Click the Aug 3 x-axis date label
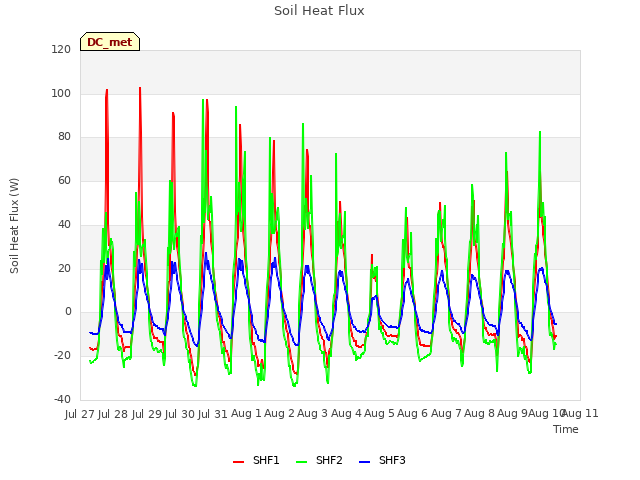The height and width of the screenshot is (480, 640). pyautogui.click(x=312, y=414)
